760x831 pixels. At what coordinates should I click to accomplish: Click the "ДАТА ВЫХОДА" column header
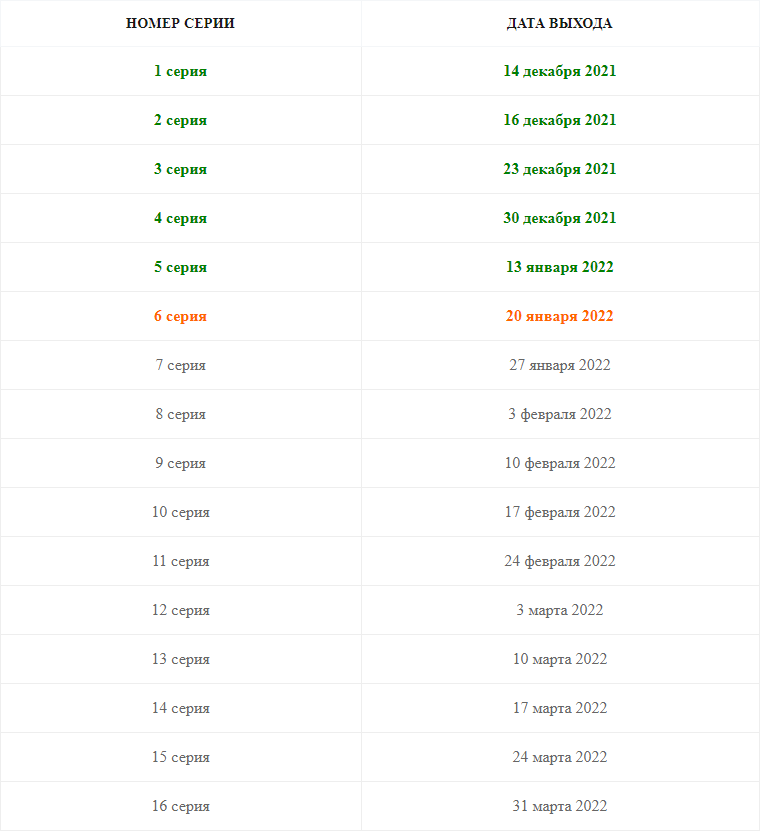(560, 23)
